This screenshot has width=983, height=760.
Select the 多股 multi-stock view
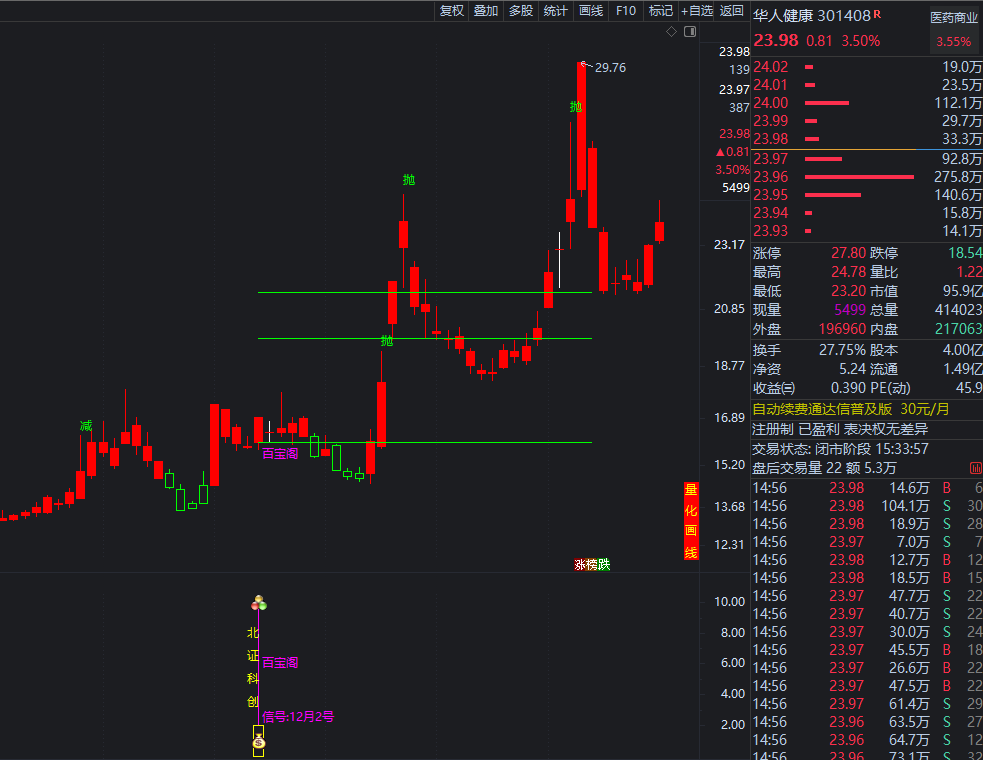521,11
